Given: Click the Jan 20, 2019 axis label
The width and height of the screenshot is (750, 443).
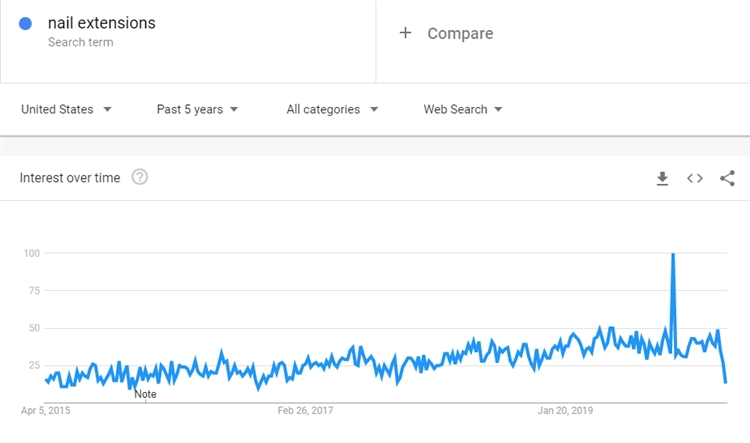Looking at the screenshot, I should click(x=565, y=410).
